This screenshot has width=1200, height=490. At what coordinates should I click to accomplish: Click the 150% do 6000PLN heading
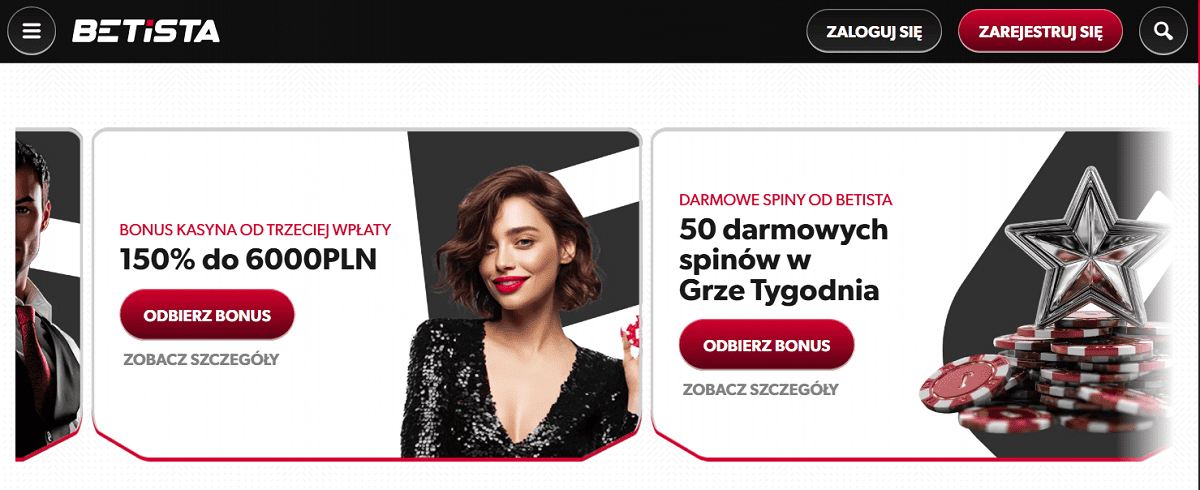(x=248, y=260)
